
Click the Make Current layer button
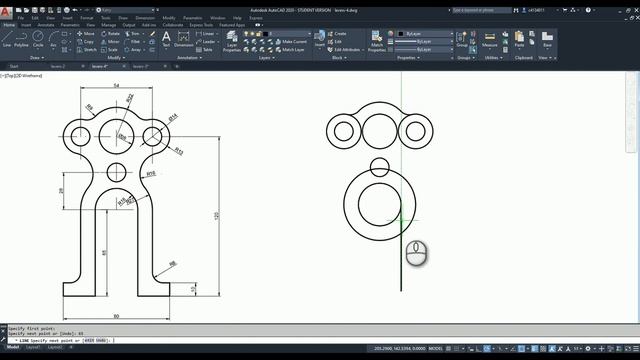coord(291,42)
